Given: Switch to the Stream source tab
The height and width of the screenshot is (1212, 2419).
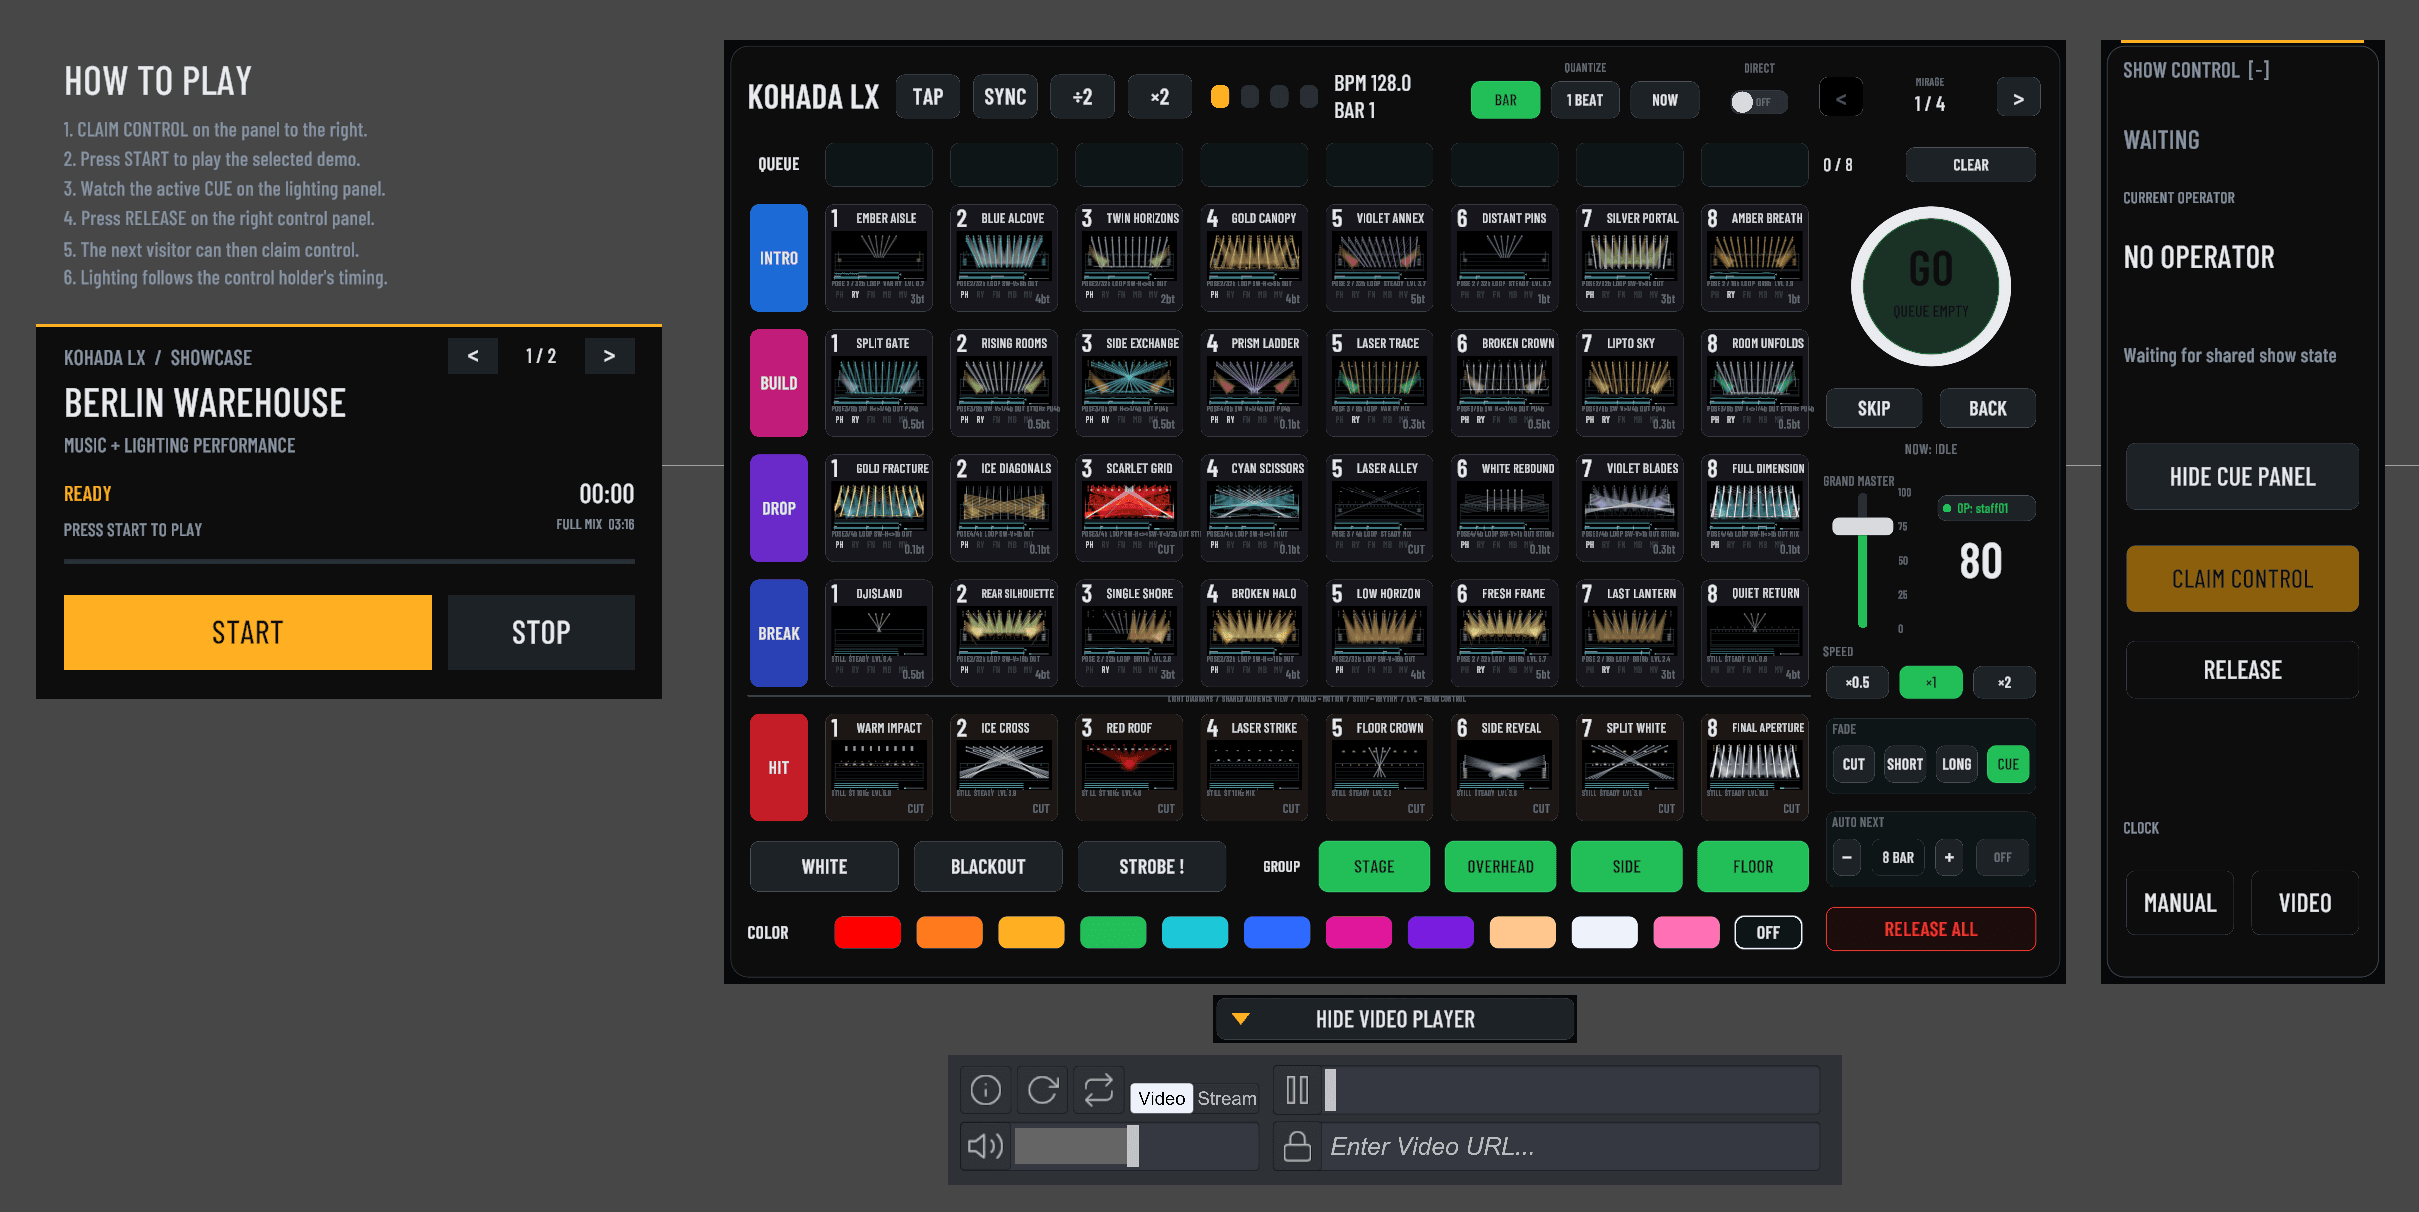Looking at the screenshot, I should tap(1227, 1098).
